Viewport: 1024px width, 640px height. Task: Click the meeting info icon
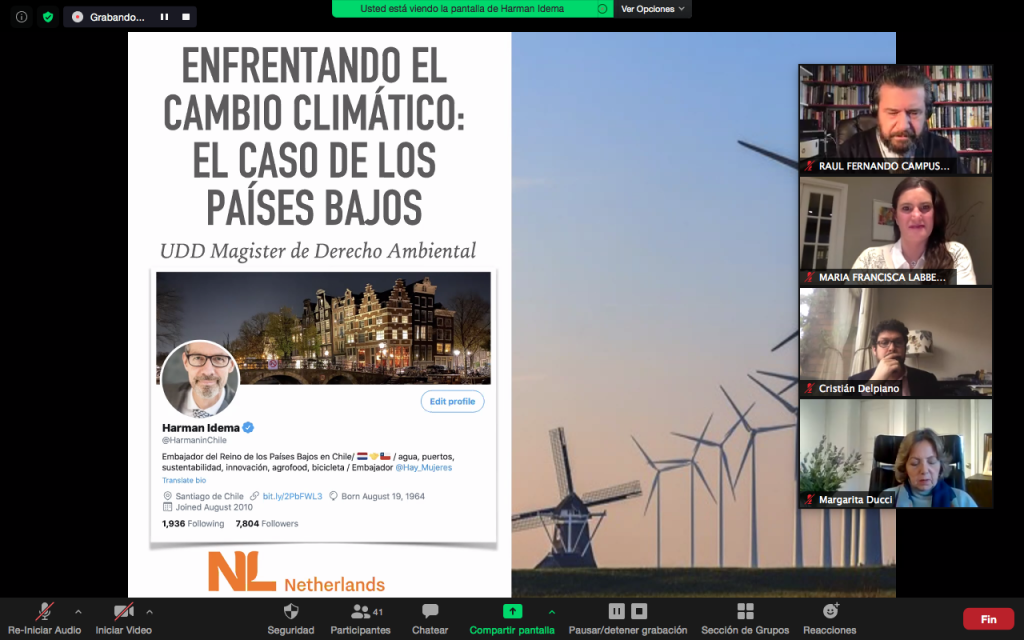(22, 17)
